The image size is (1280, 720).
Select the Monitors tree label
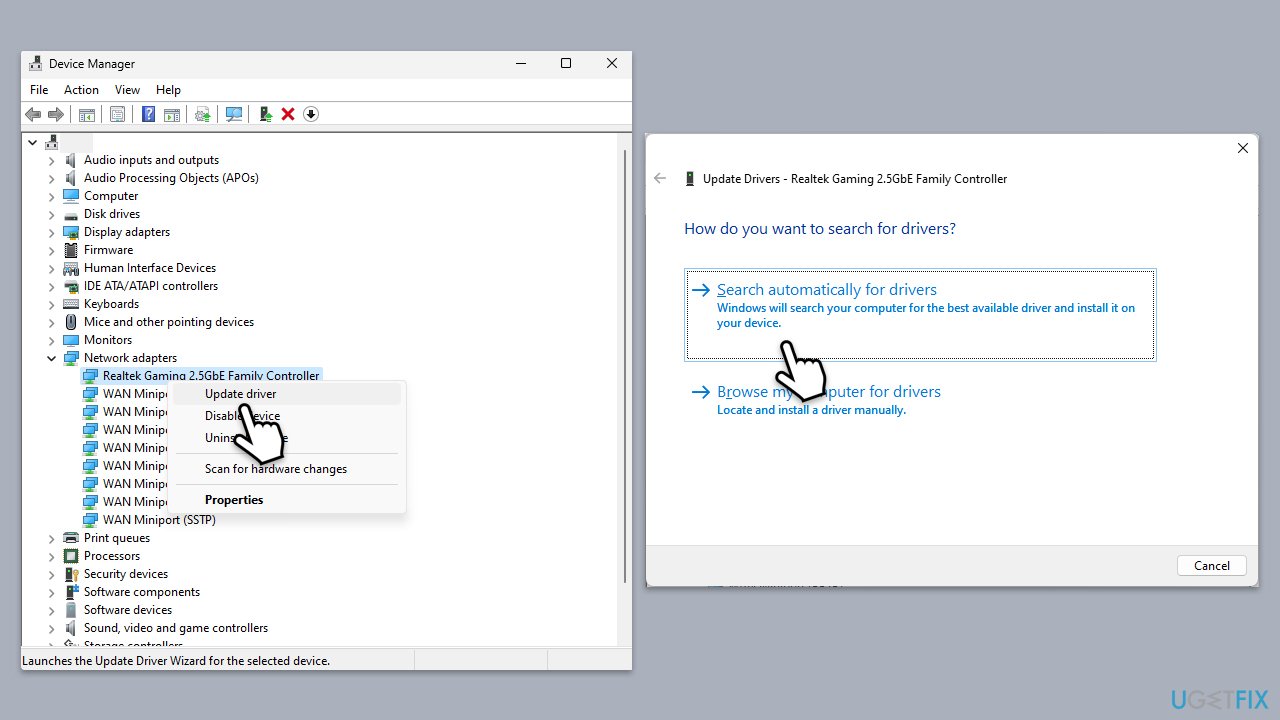coord(108,340)
